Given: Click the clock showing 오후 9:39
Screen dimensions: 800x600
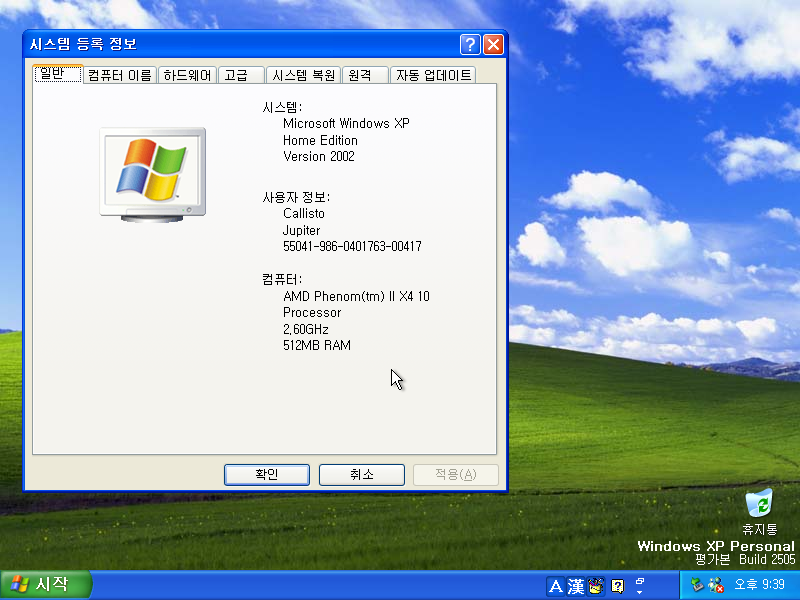Looking at the screenshot, I should [759, 585].
